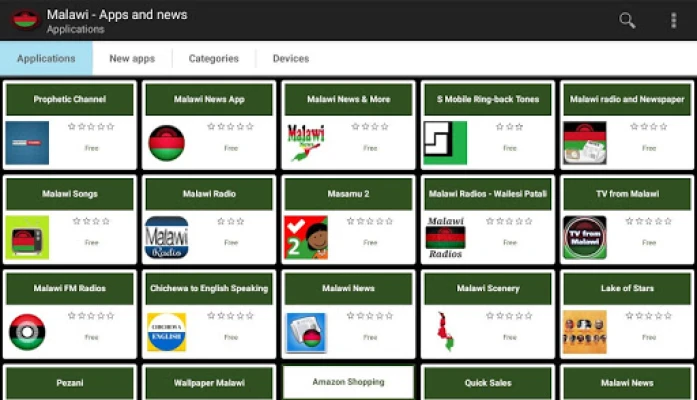This screenshot has width=697, height=400.
Task: Open the Malawi FM Radios disc icon
Action: 27,332
